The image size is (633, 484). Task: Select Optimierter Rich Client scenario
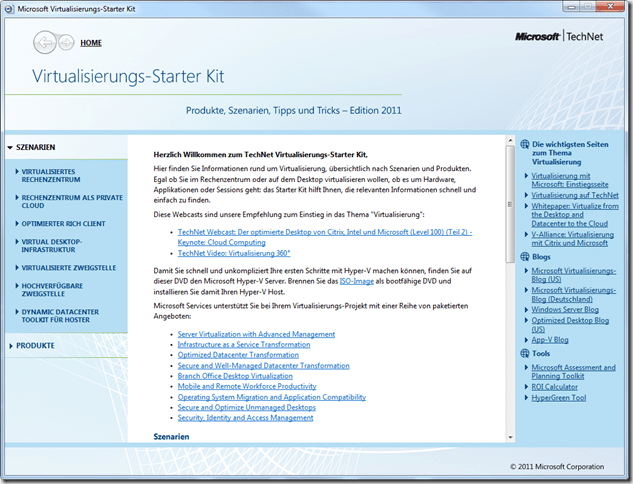click(x=63, y=224)
